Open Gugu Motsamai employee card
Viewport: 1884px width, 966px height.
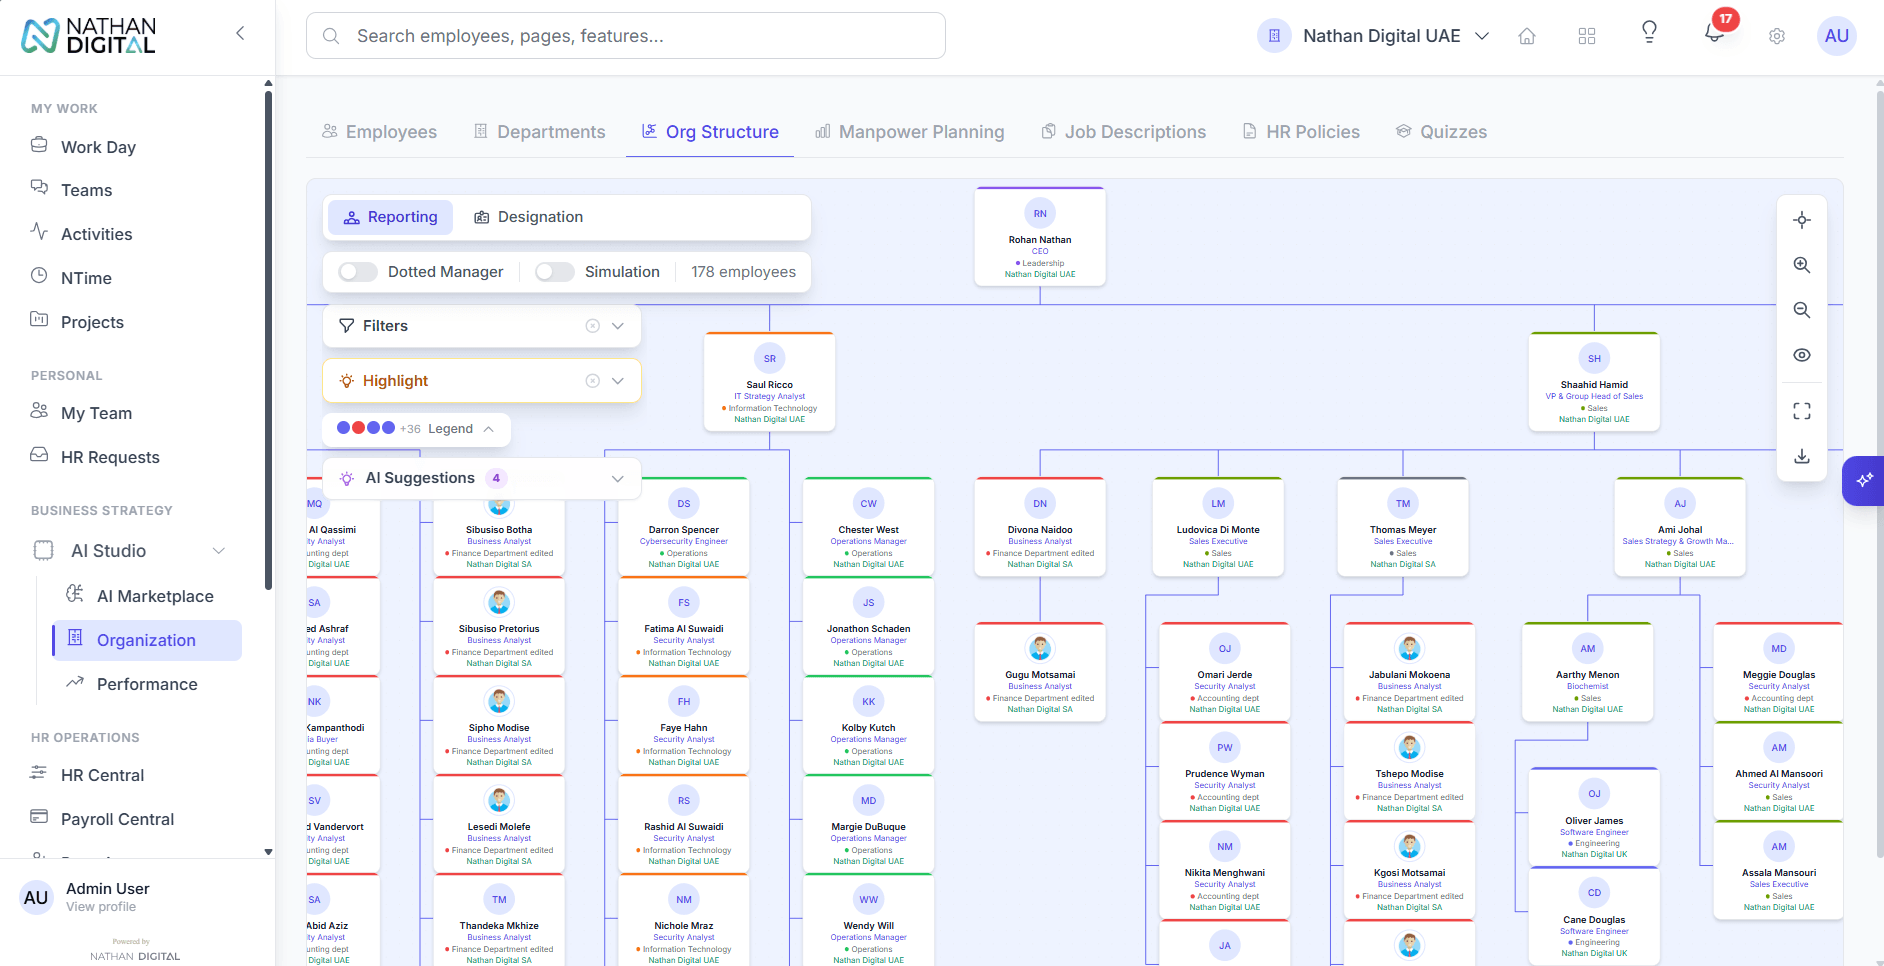[x=1040, y=672]
